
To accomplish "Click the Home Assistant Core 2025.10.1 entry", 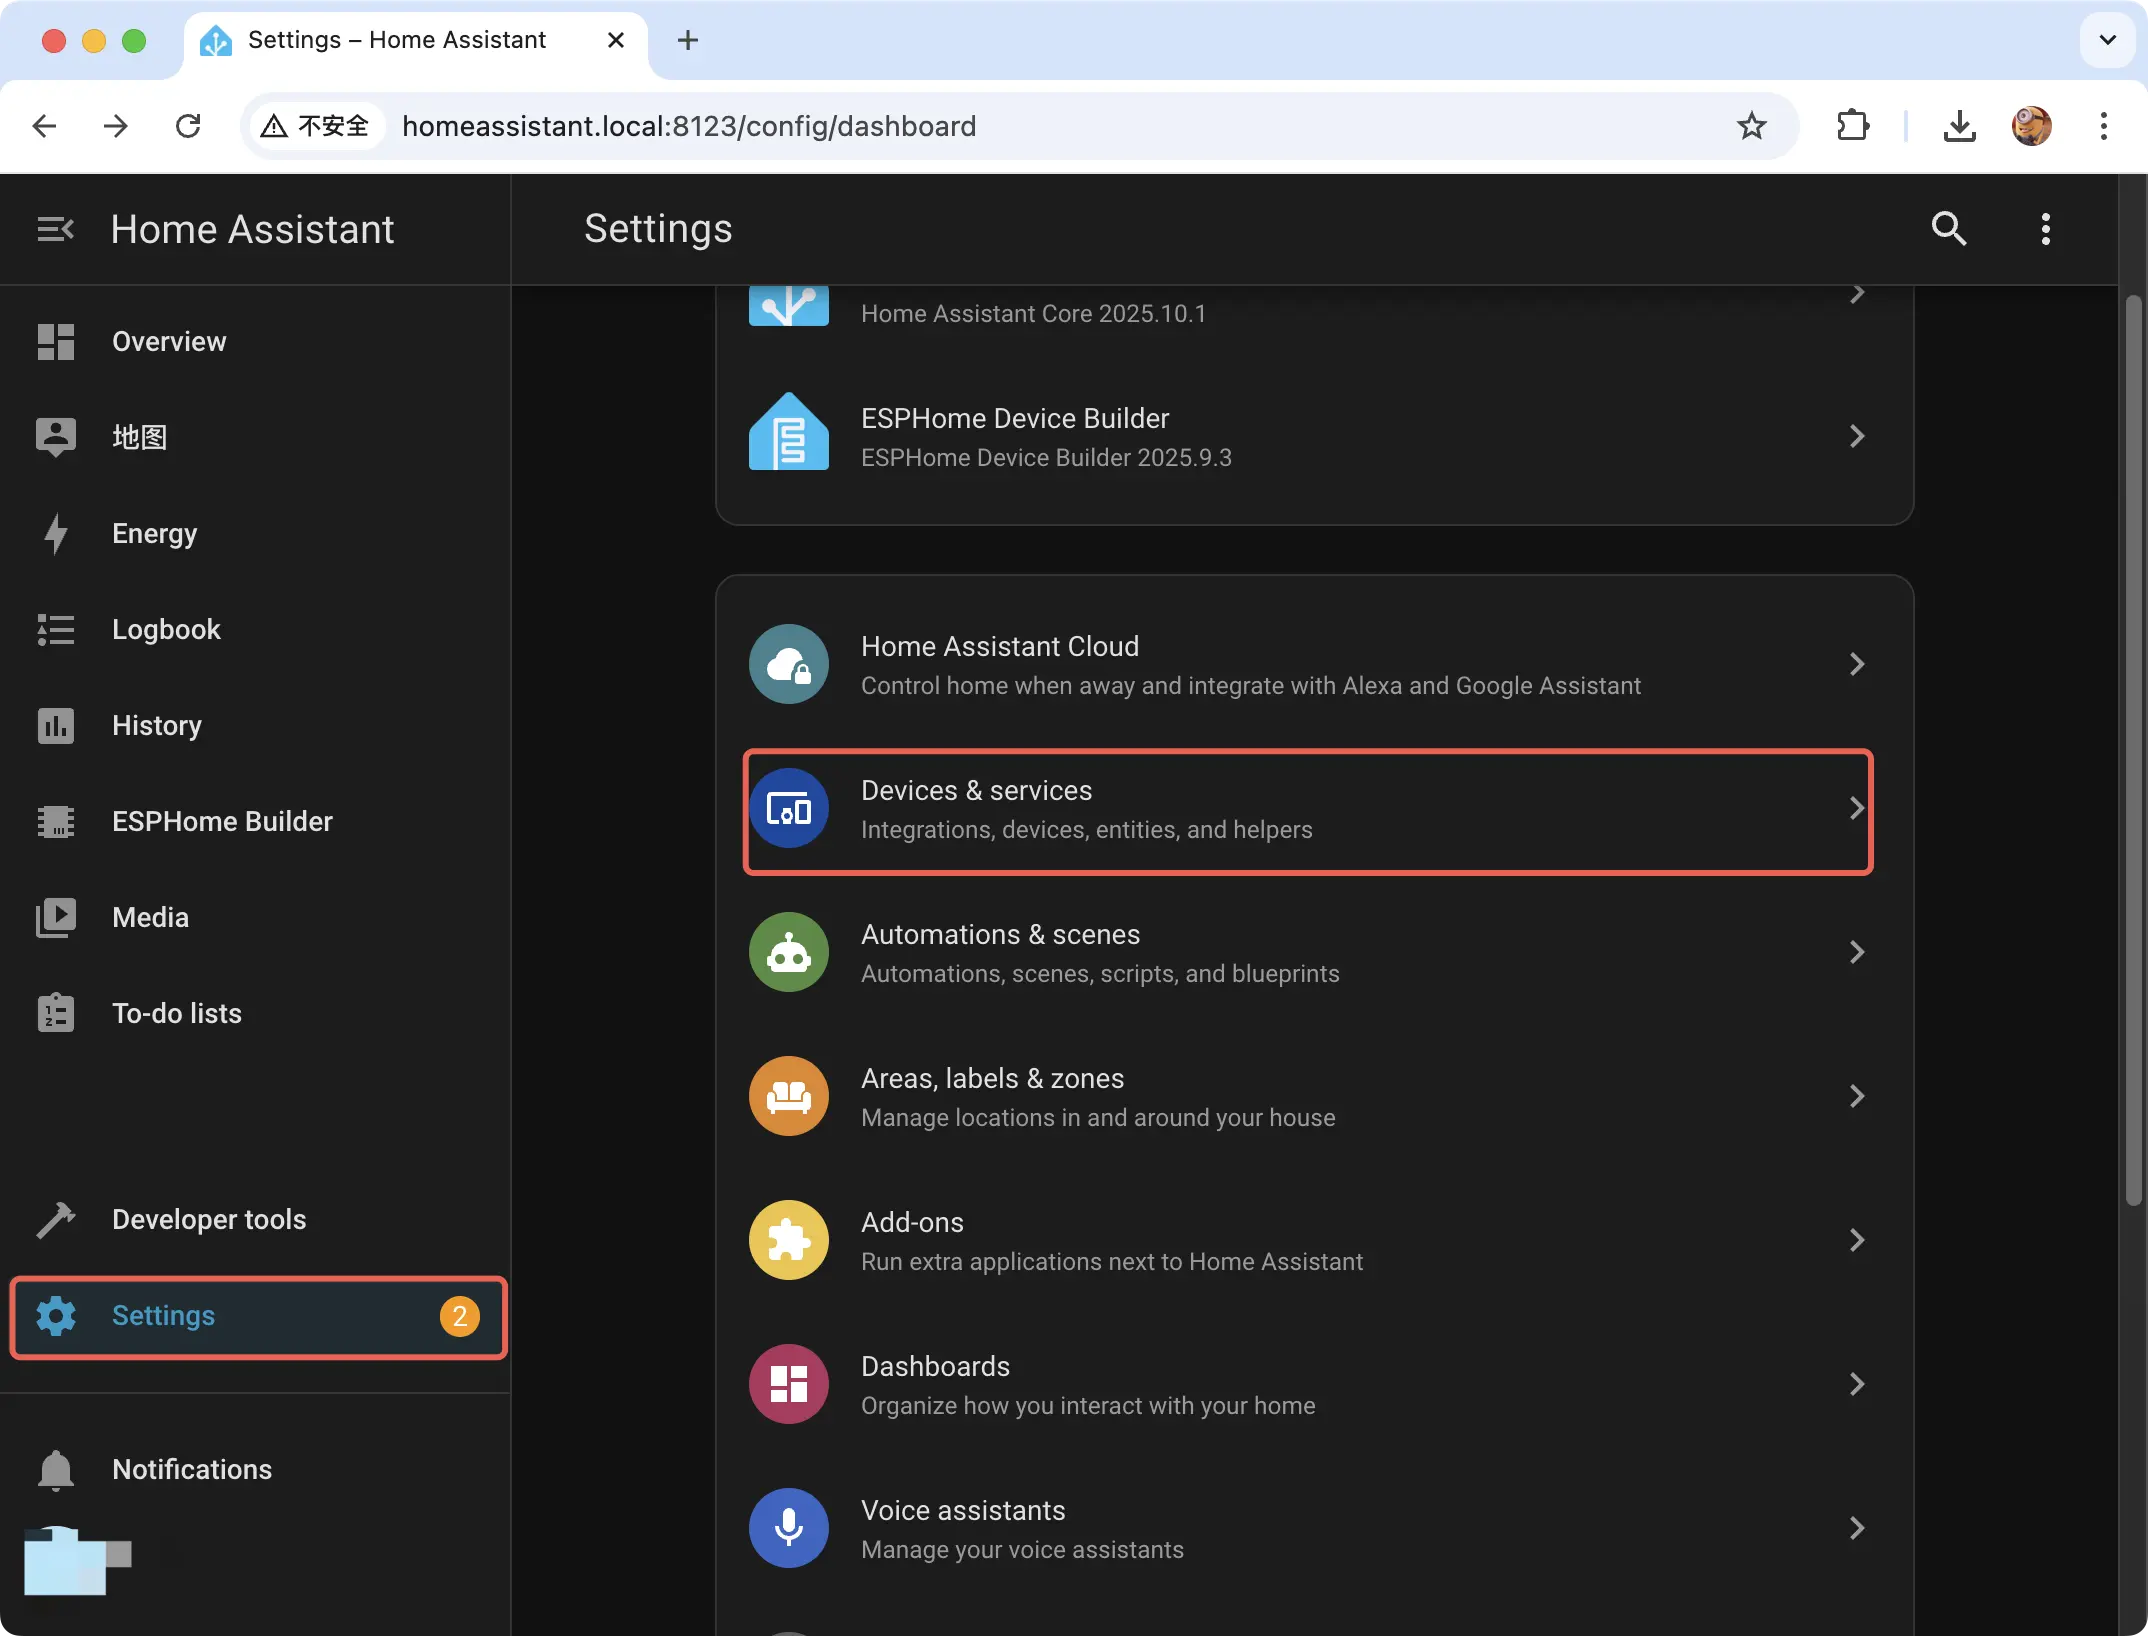I will 1033,312.
